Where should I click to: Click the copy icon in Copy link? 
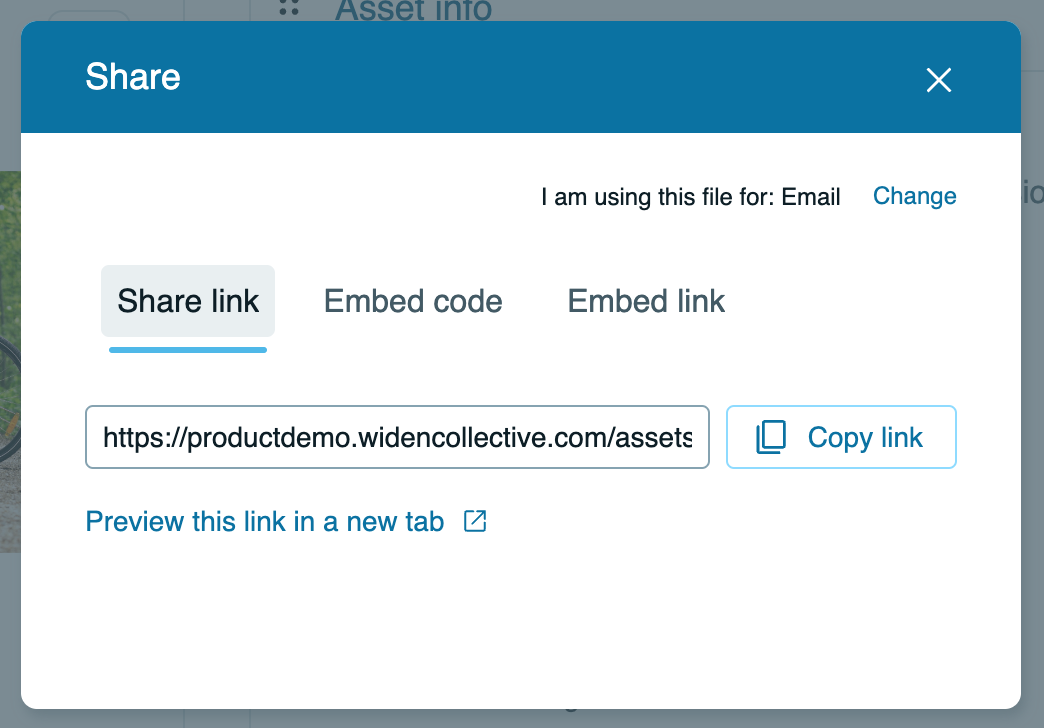pos(771,437)
